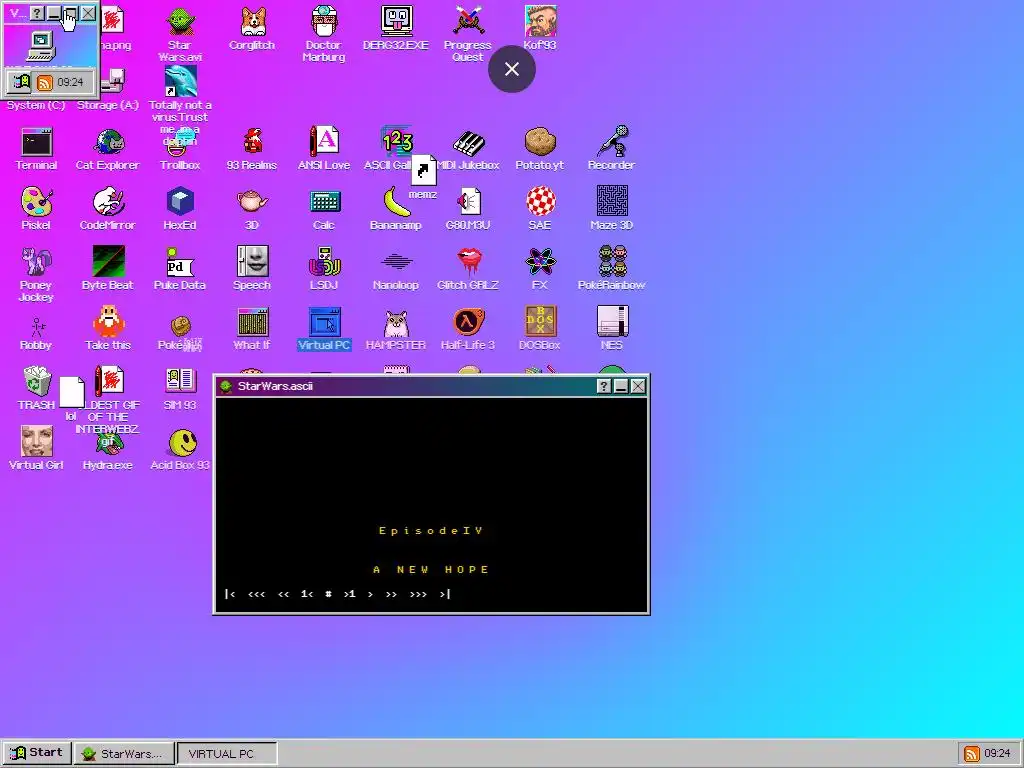This screenshot has width=1024, height=768.
Task: Click the 09:24 clock in the taskbar
Action: point(997,754)
